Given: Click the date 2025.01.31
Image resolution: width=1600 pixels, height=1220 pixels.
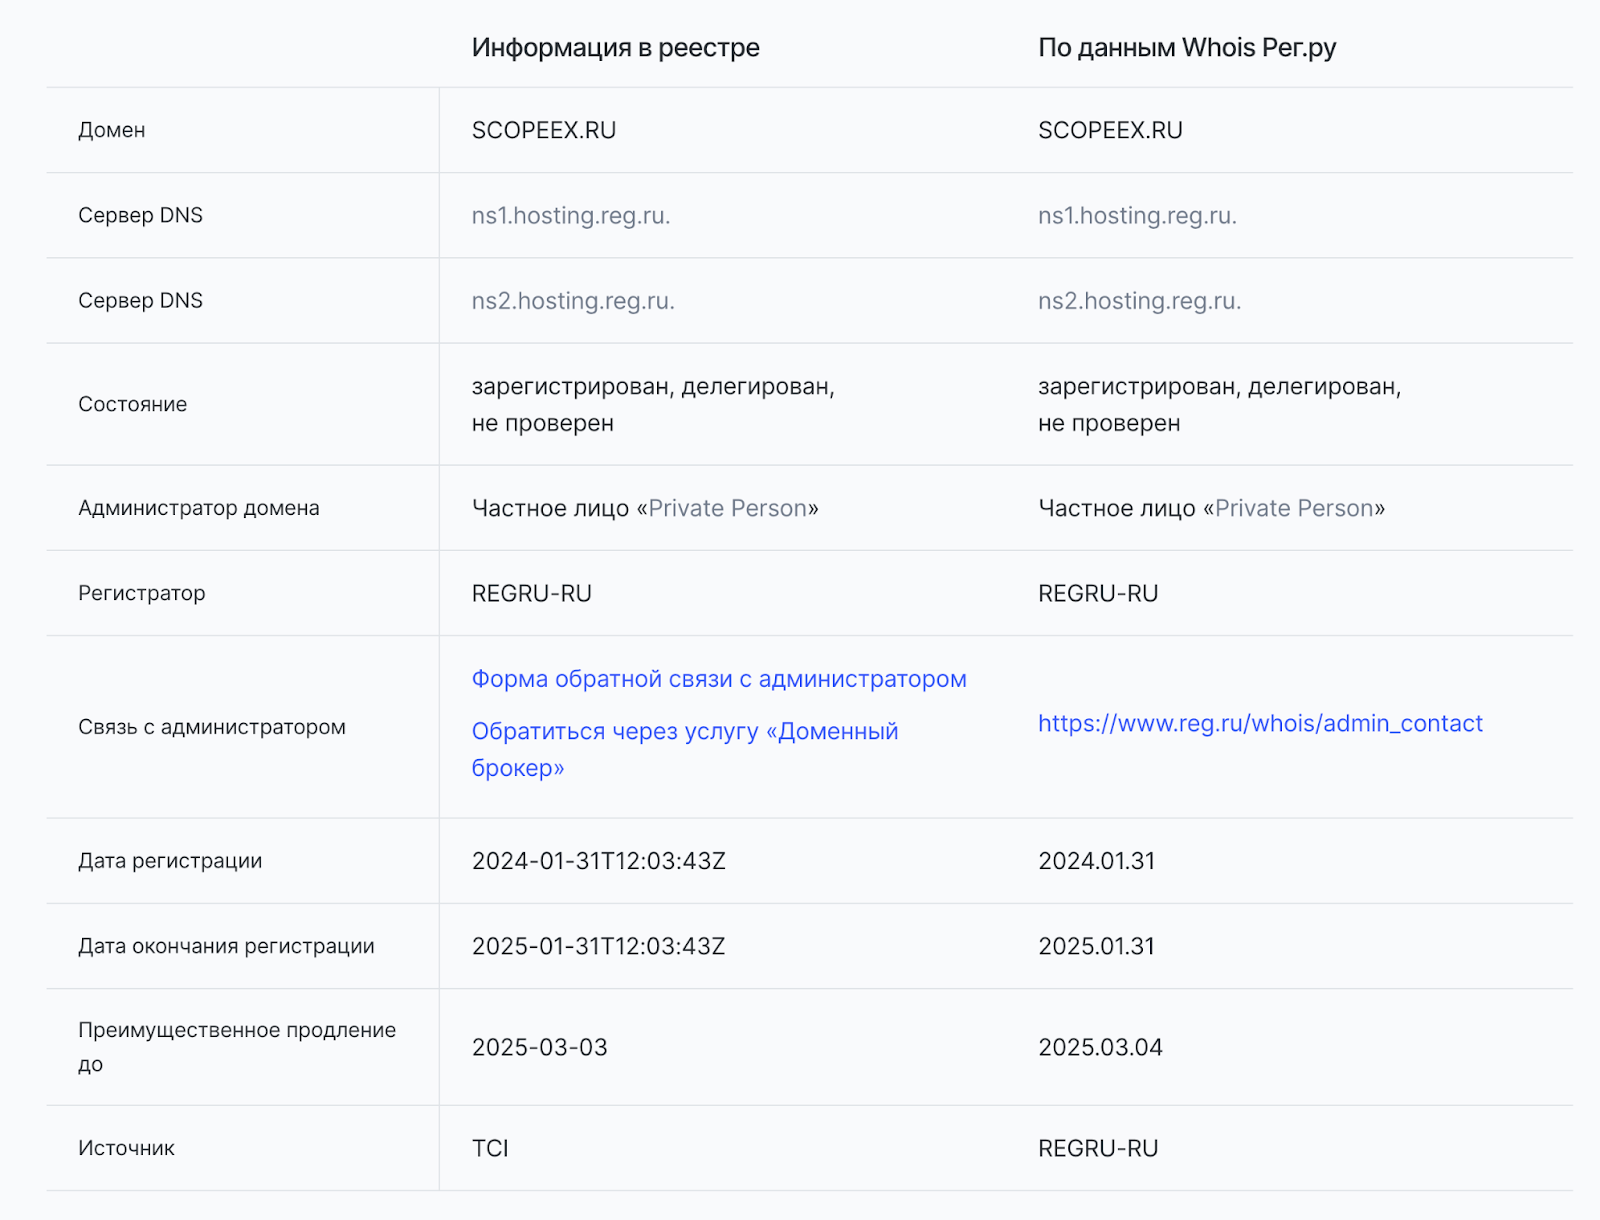Looking at the screenshot, I should coord(1097,946).
